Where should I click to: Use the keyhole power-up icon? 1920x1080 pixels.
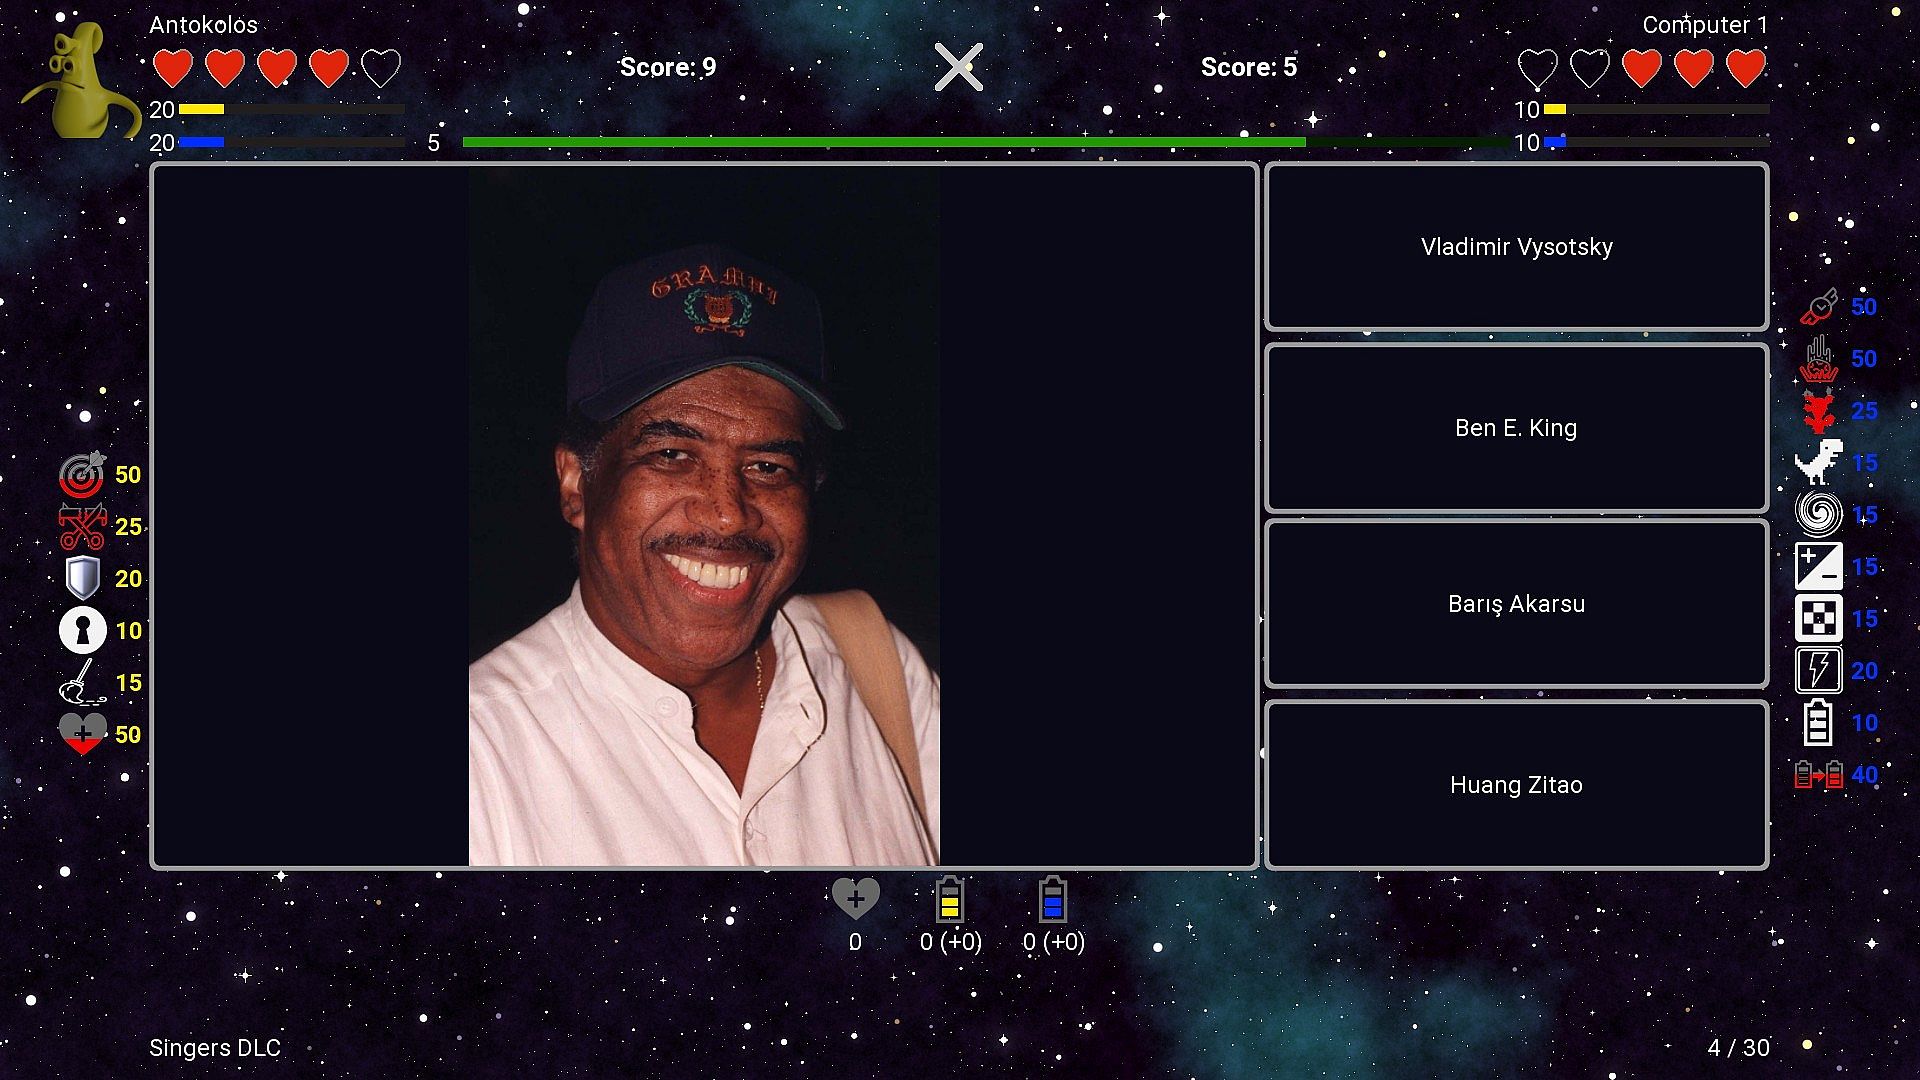(x=82, y=630)
